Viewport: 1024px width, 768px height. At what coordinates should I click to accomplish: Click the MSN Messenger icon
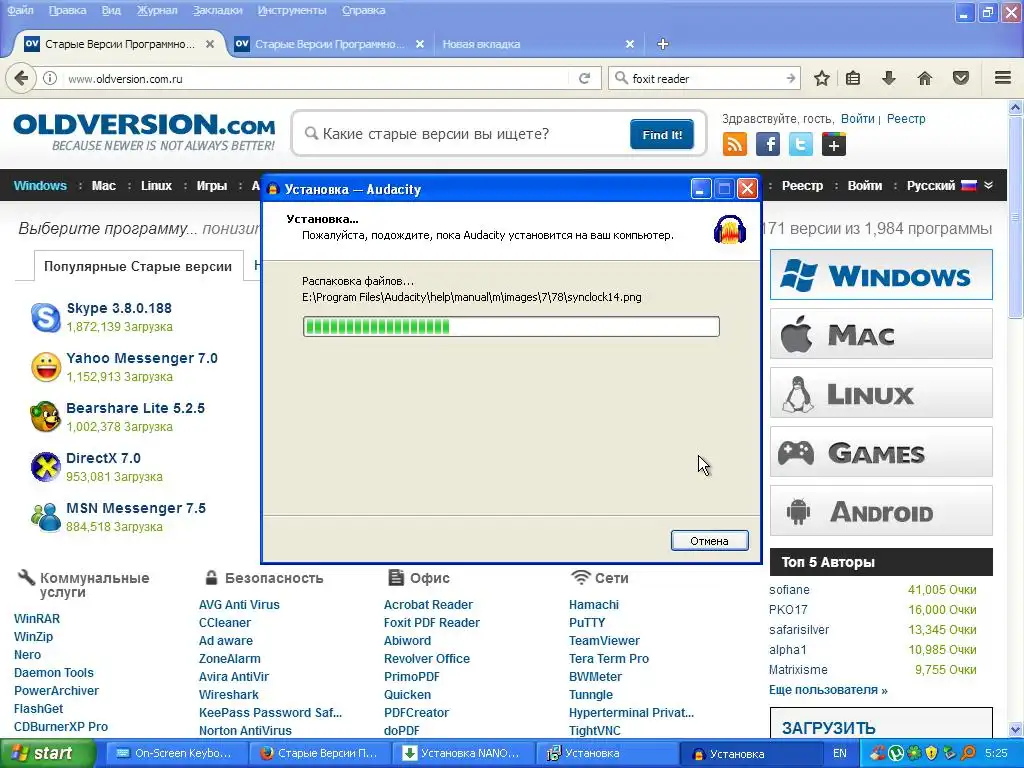[x=46, y=517]
